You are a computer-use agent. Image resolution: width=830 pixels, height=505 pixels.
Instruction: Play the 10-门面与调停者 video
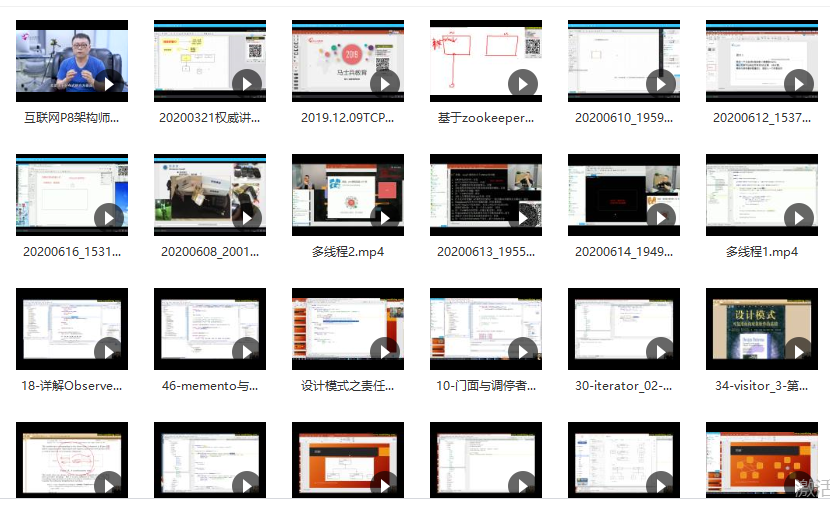pyautogui.click(x=523, y=352)
